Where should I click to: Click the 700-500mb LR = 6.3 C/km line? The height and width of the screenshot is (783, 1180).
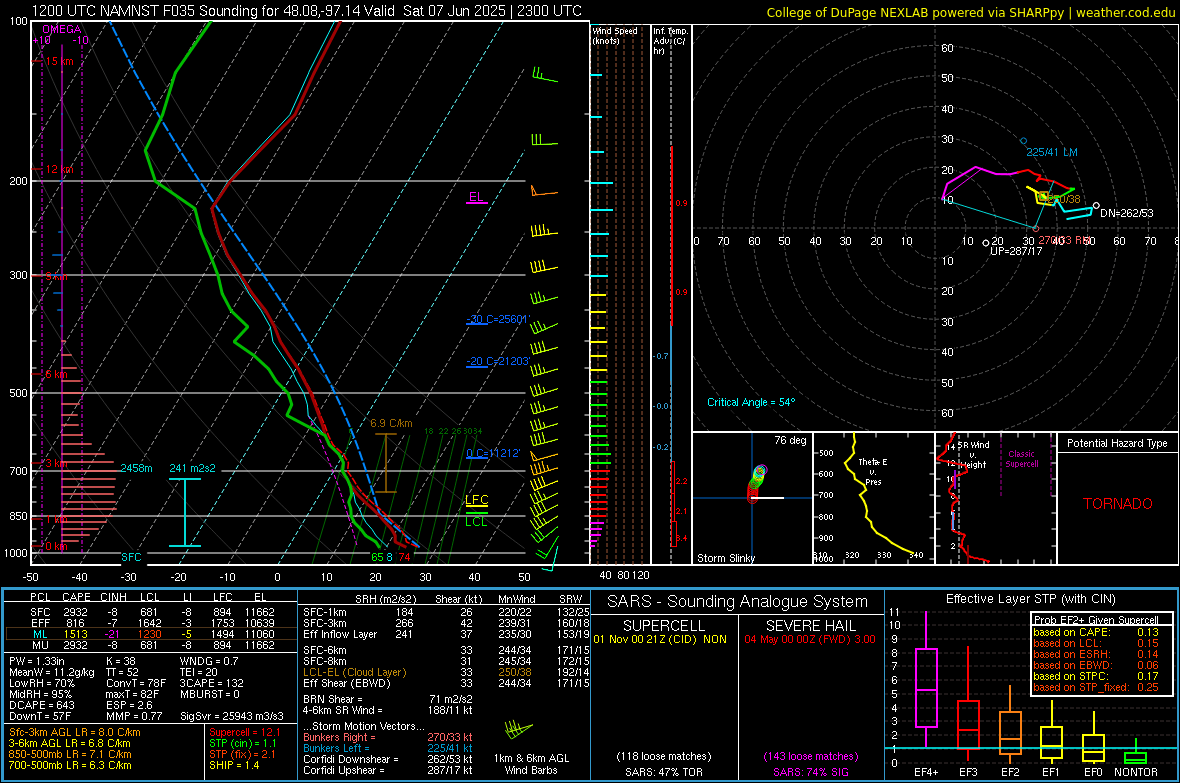[70, 765]
